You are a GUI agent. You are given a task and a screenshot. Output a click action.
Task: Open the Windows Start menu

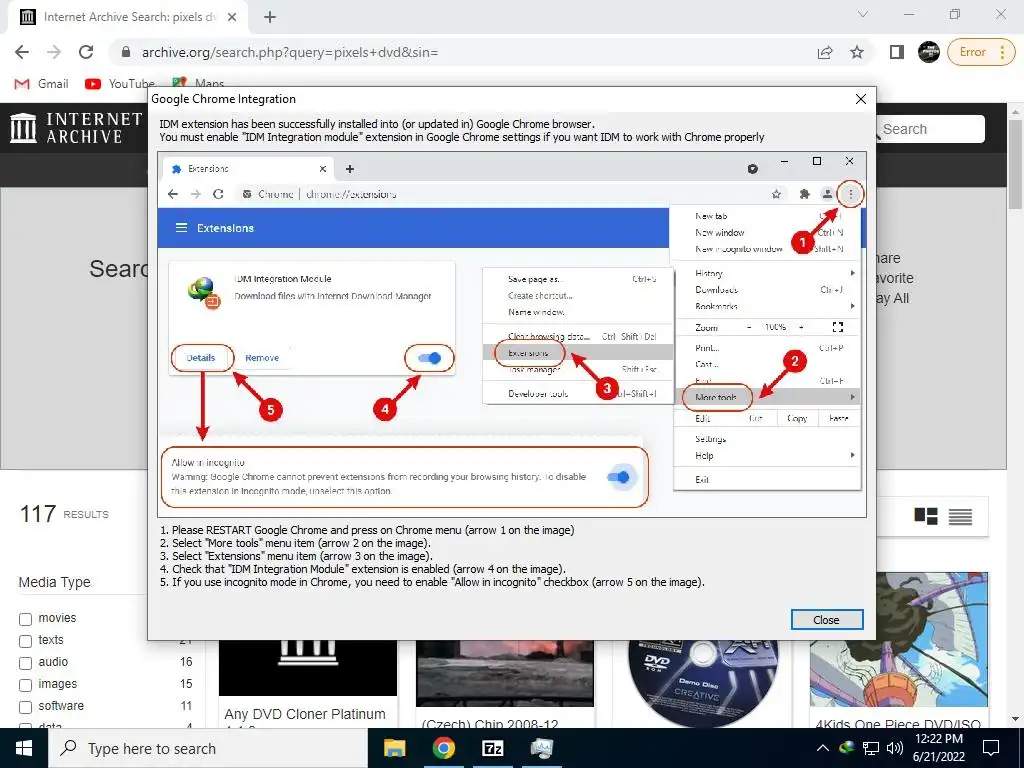tap(24, 748)
